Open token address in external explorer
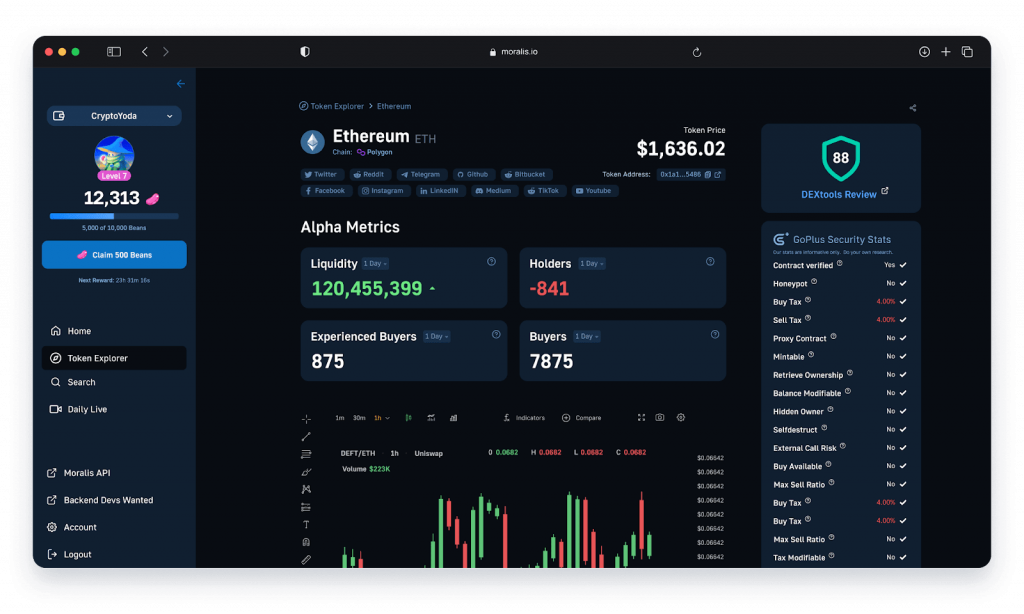1024x614 pixels. (x=718, y=174)
